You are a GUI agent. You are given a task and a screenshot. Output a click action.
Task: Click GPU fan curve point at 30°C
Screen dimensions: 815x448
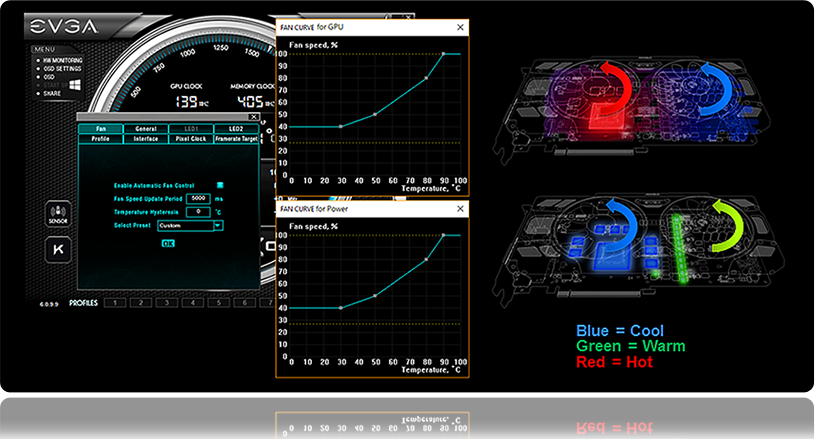[341, 126]
